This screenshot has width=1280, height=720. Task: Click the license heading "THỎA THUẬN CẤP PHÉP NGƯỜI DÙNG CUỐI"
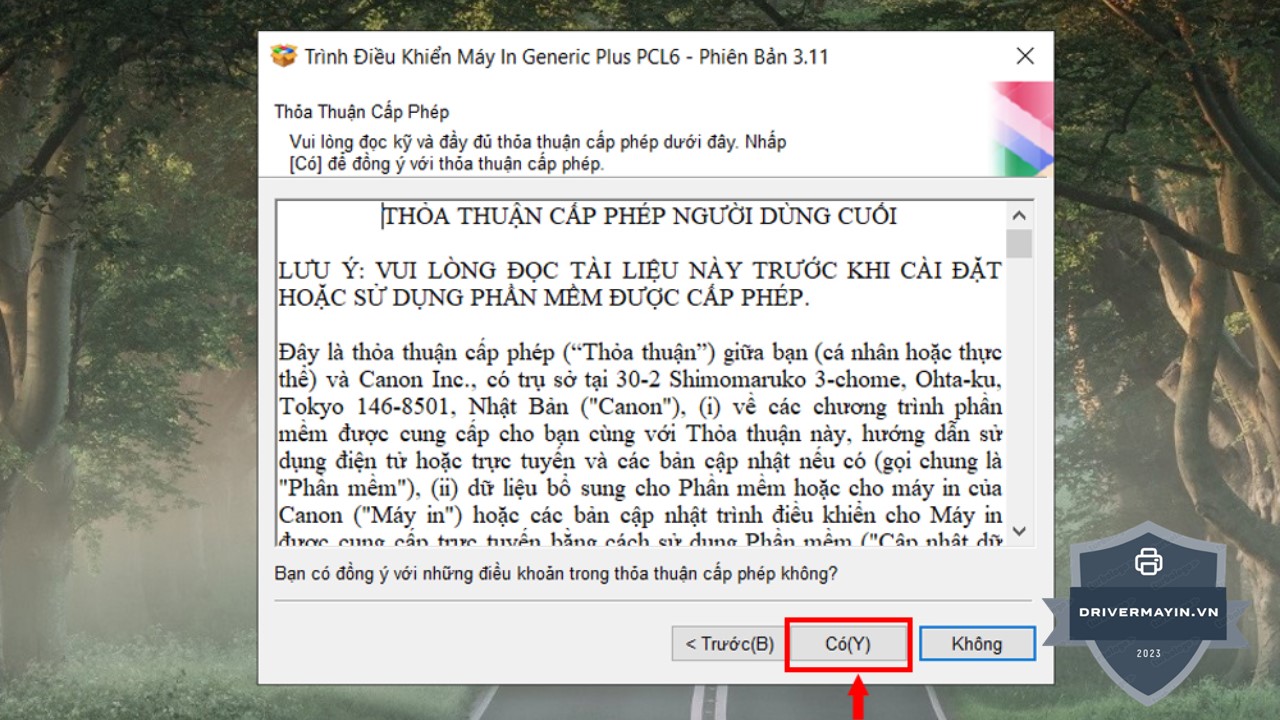coord(640,216)
